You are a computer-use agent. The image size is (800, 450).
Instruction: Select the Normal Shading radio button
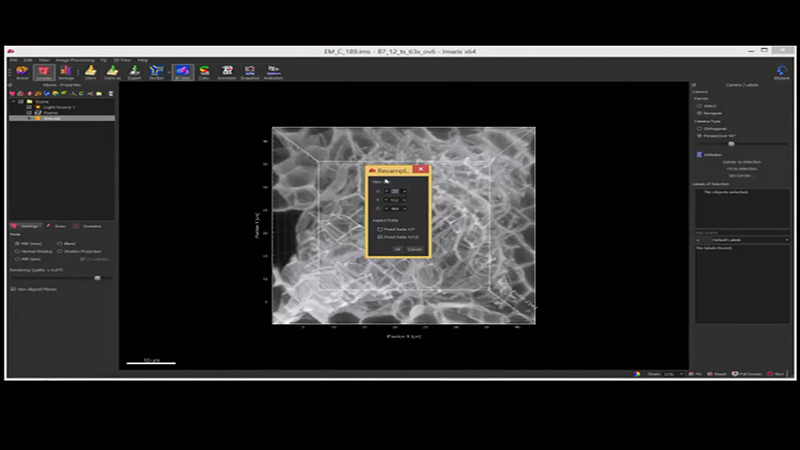(17, 251)
